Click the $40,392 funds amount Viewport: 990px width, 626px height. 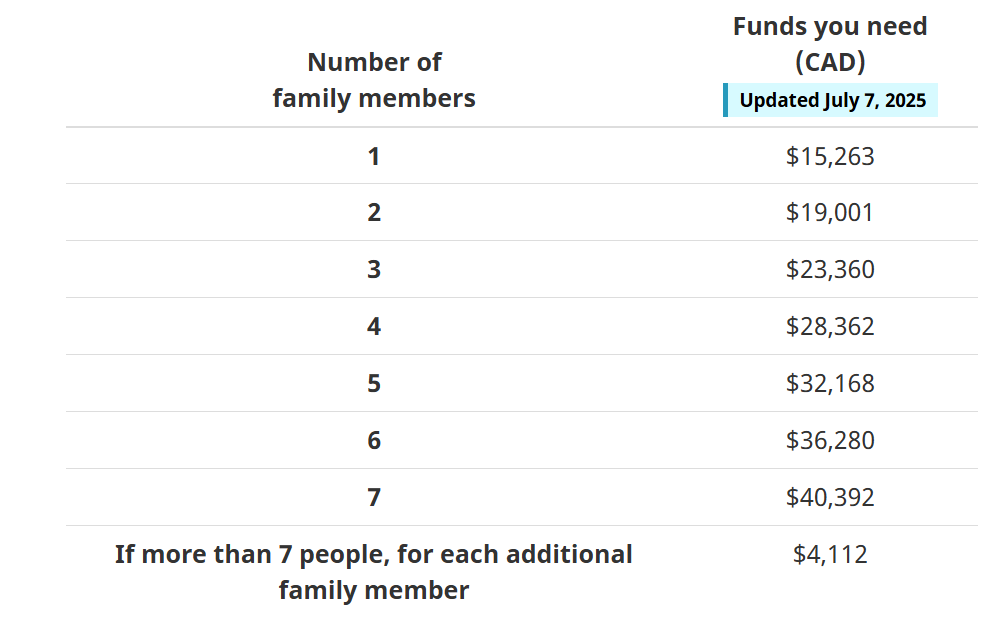pos(830,497)
